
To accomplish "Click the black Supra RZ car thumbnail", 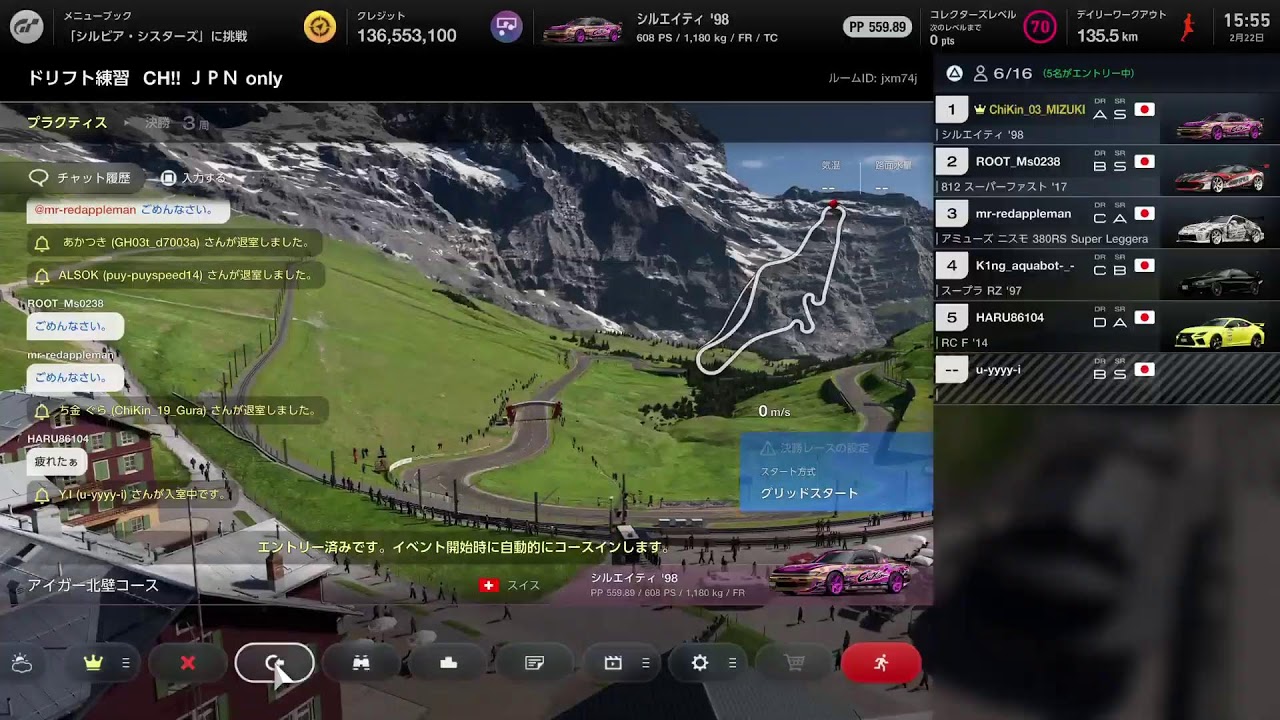I will (x=1220, y=280).
